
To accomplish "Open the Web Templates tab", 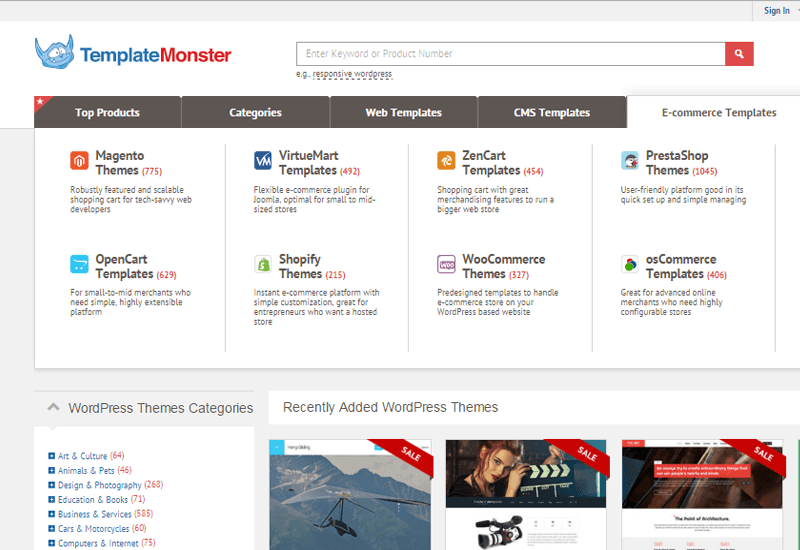I will coord(404,112).
